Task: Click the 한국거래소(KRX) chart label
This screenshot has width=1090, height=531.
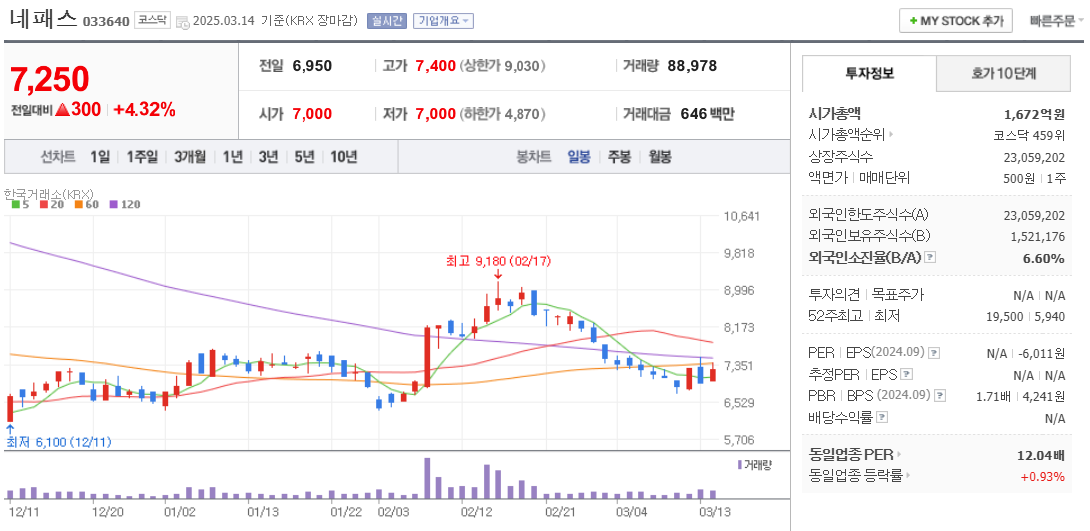Action: click(49, 193)
